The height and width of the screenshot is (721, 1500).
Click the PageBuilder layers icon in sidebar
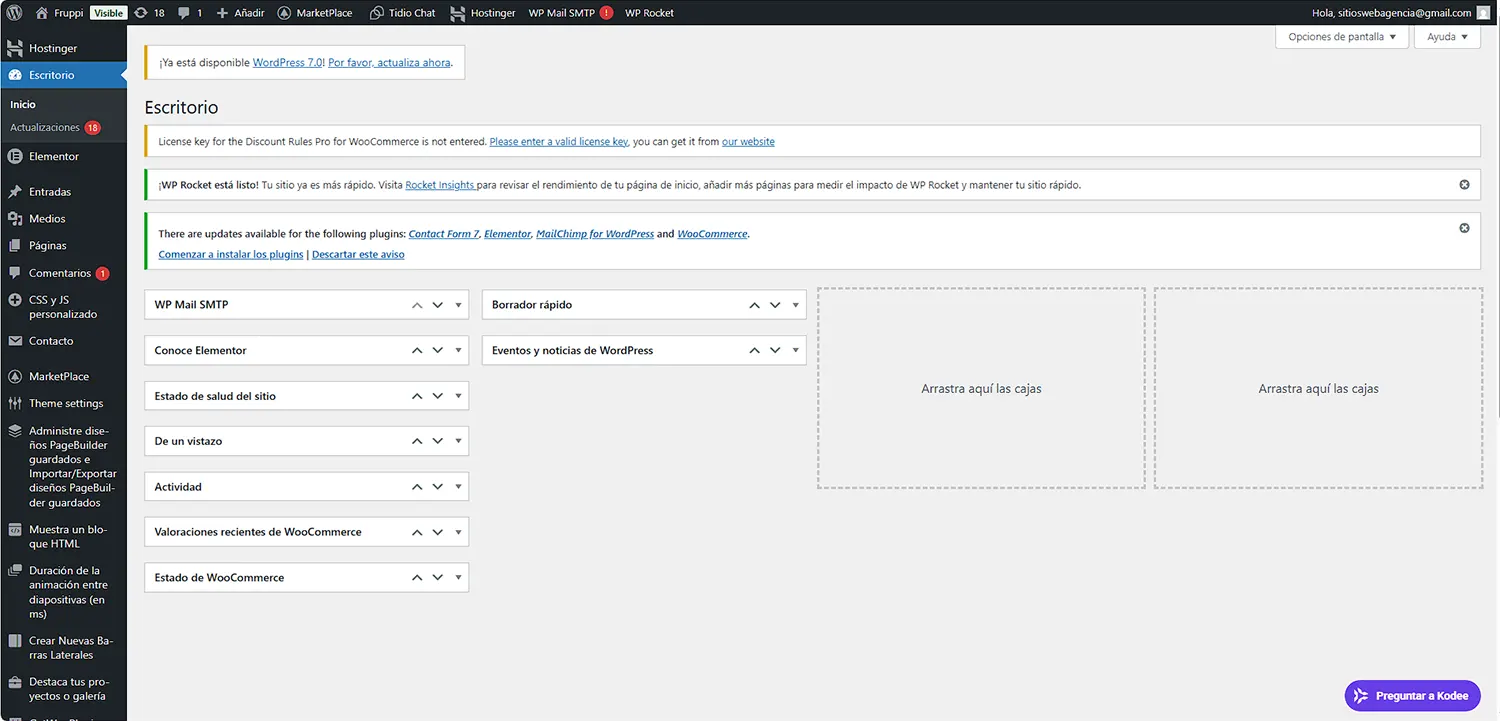tap(15, 432)
